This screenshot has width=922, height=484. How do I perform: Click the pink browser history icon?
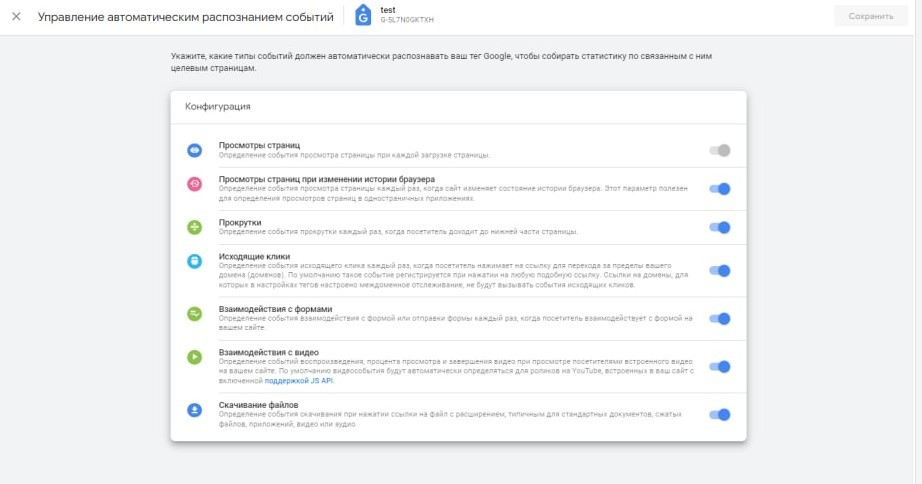pyautogui.click(x=195, y=184)
